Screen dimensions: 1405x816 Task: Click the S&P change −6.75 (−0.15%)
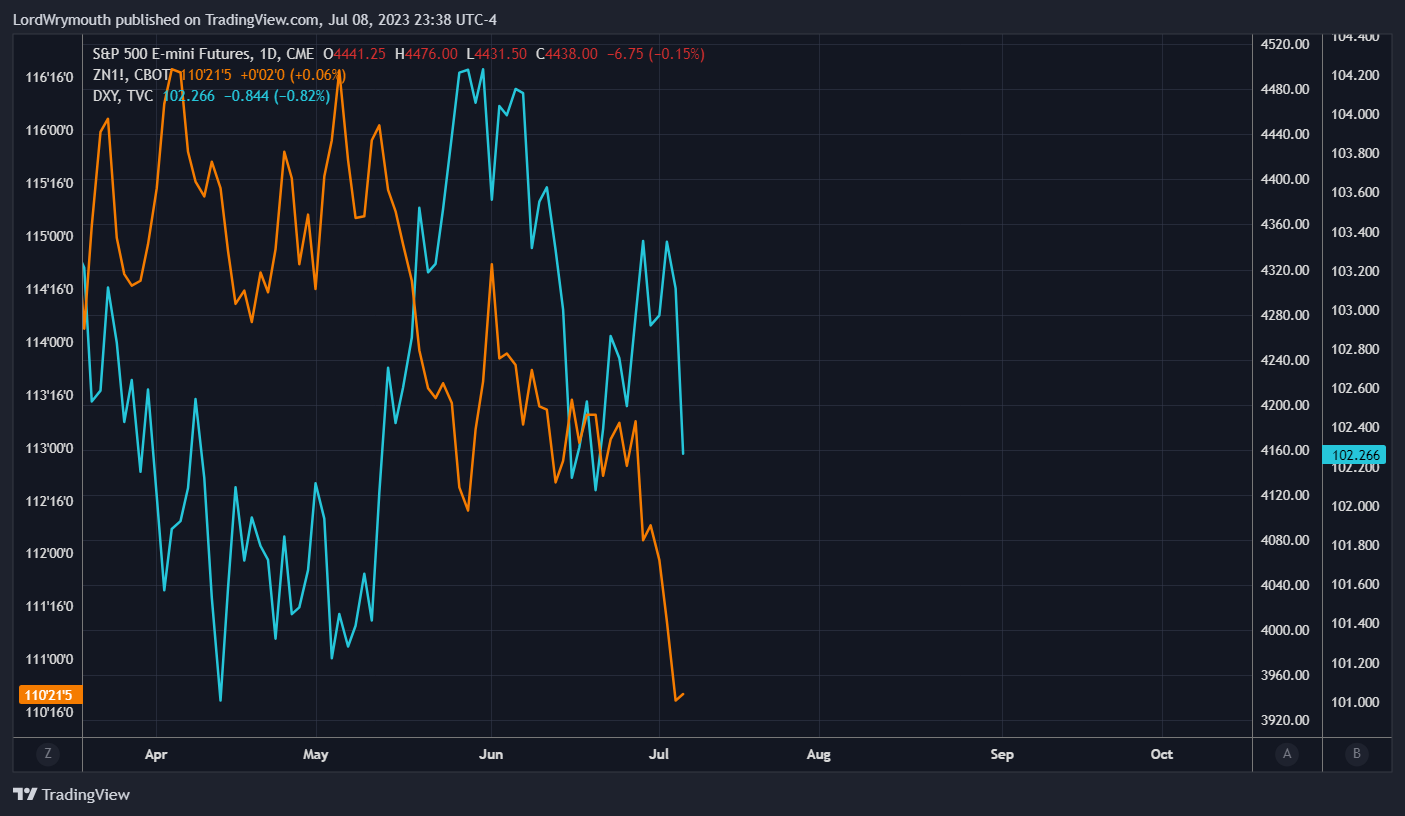pyautogui.click(x=655, y=54)
